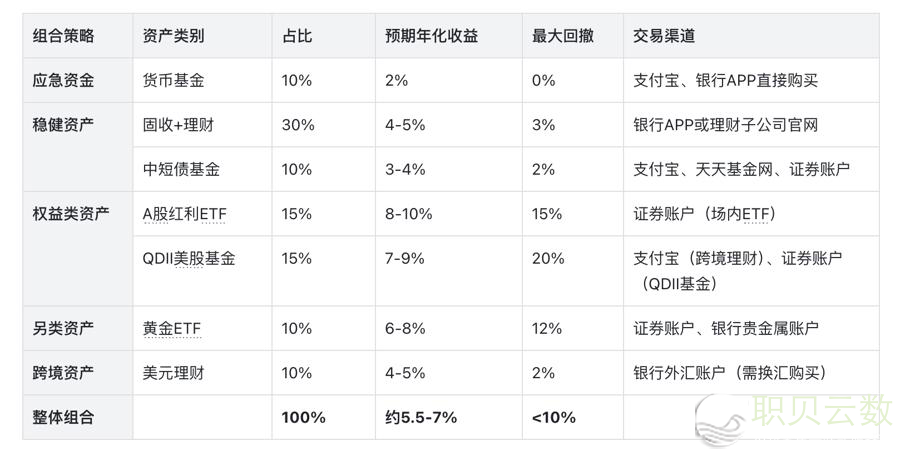Click the "最大回撤" column header

[563, 36]
